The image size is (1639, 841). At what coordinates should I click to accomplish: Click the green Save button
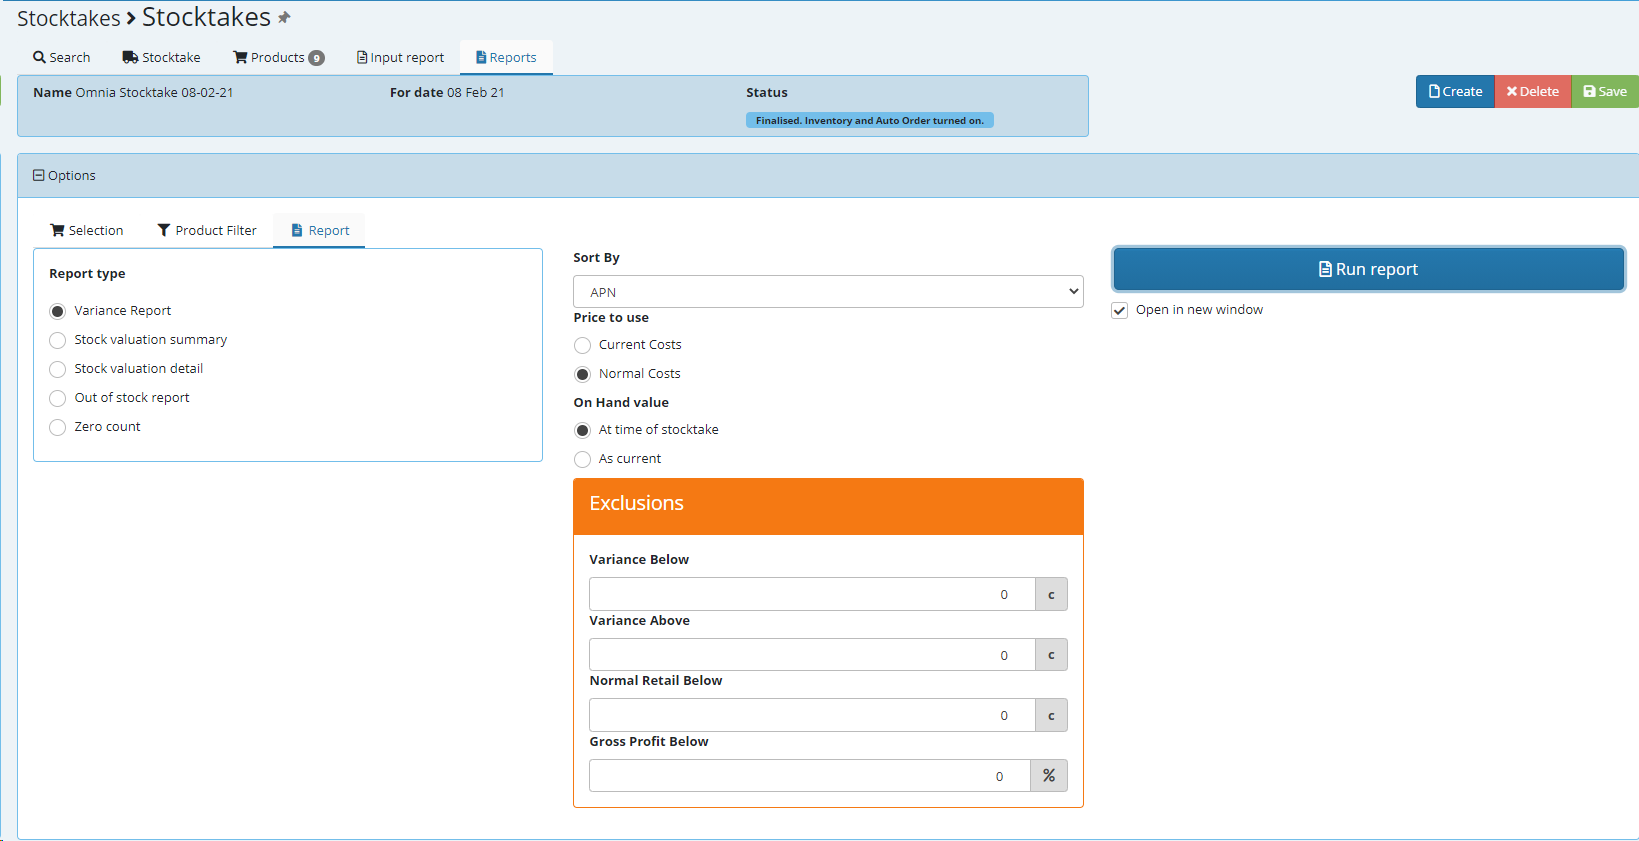pyautogui.click(x=1604, y=92)
